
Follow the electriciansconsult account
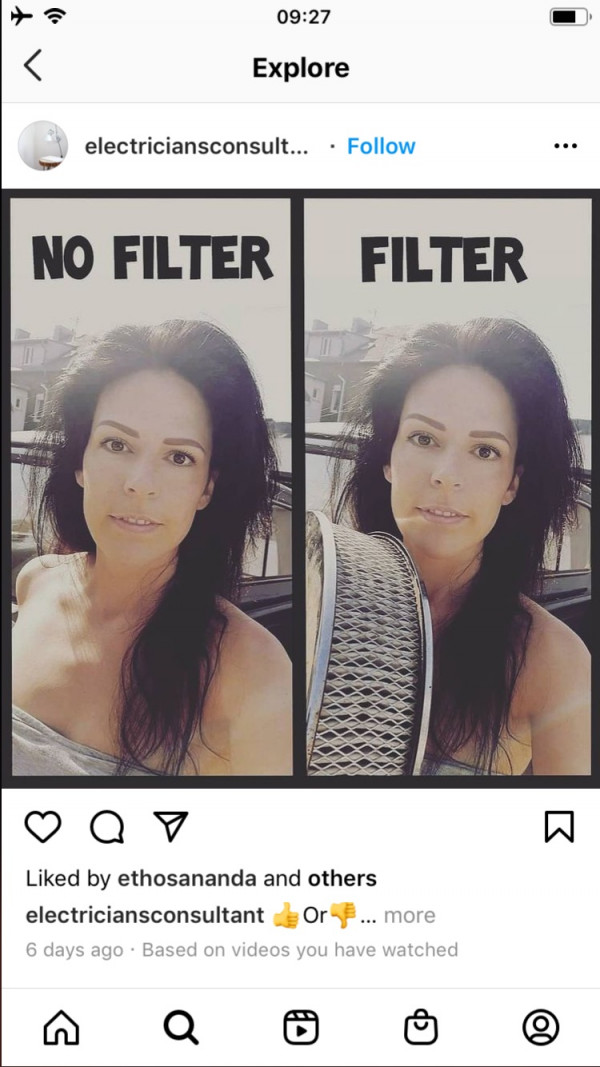(x=381, y=146)
